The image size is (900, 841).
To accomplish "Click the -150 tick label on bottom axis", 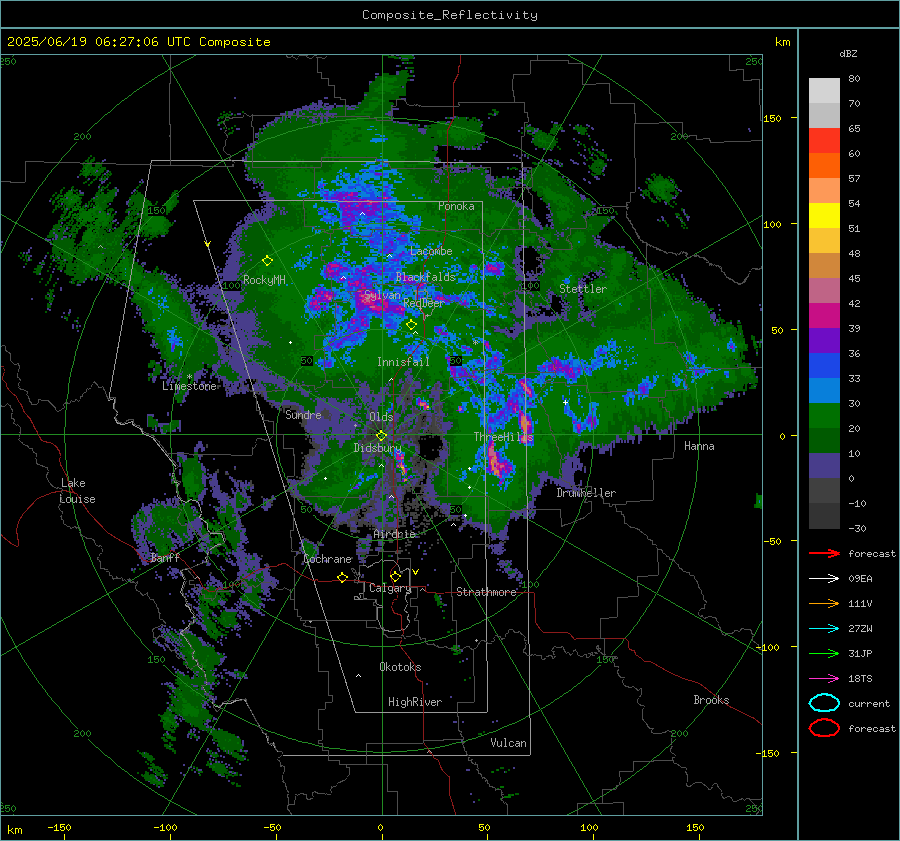I will (59, 827).
